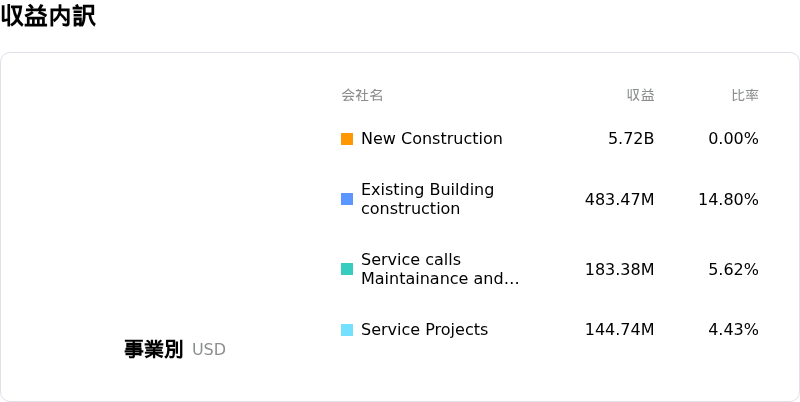Viewport: 800px width, 402px height.
Task: Select the Service Projects row label
Action: click(x=424, y=330)
